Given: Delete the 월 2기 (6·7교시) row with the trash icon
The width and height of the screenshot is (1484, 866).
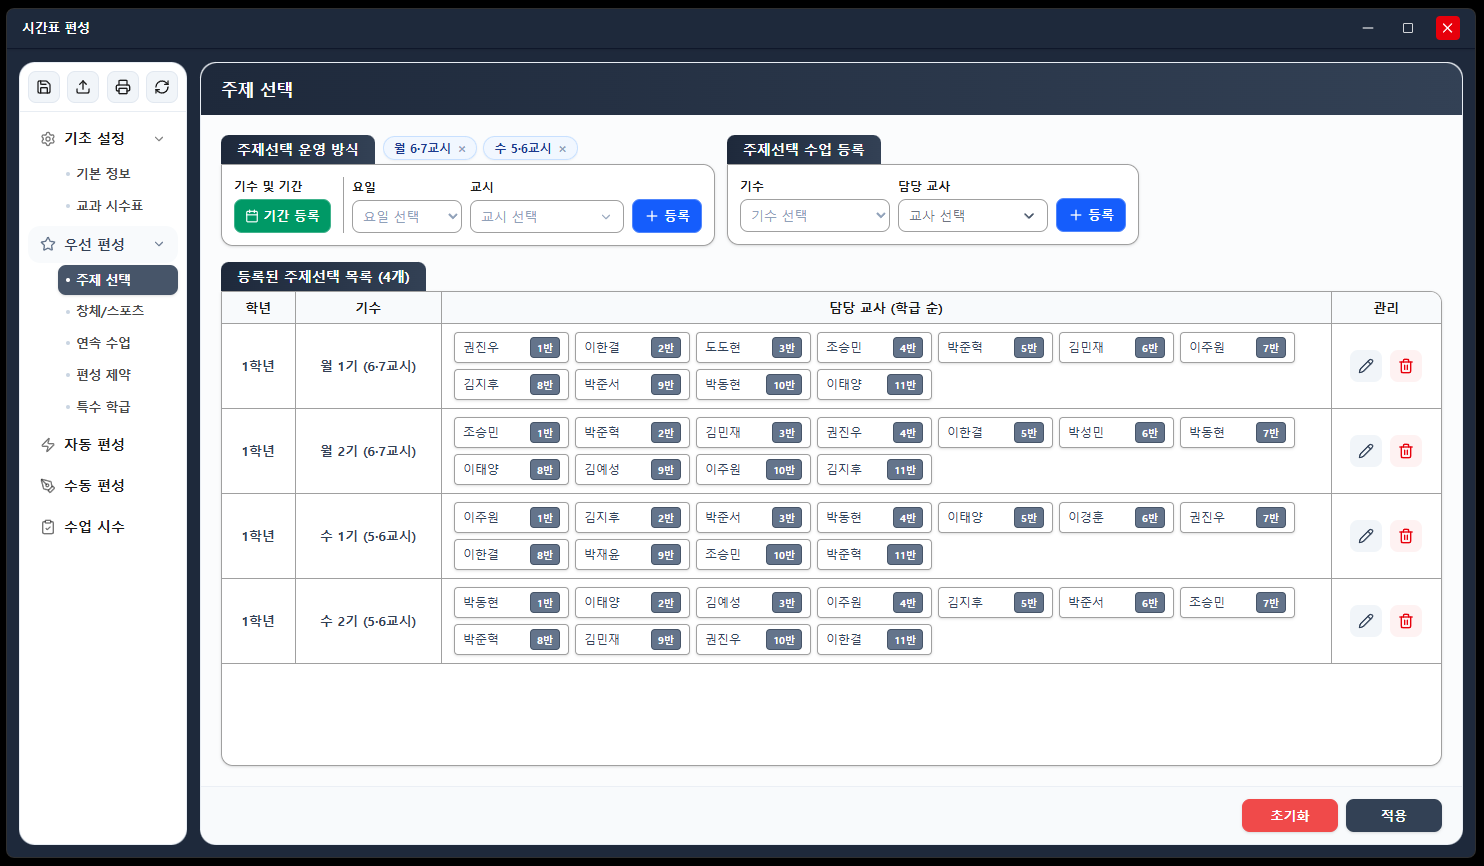Looking at the screenshot, I should [x=1406, y=451].
